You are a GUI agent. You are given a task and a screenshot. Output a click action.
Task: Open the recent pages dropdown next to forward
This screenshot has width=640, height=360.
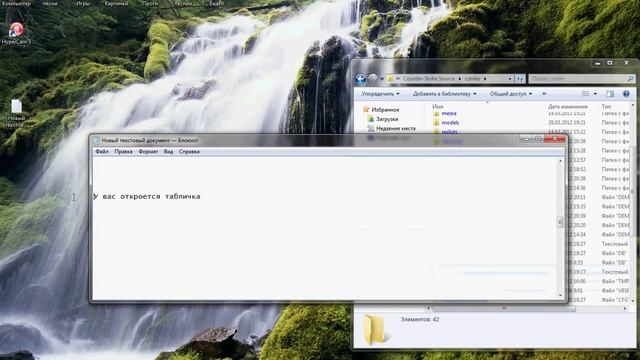[x=382, y=78]
